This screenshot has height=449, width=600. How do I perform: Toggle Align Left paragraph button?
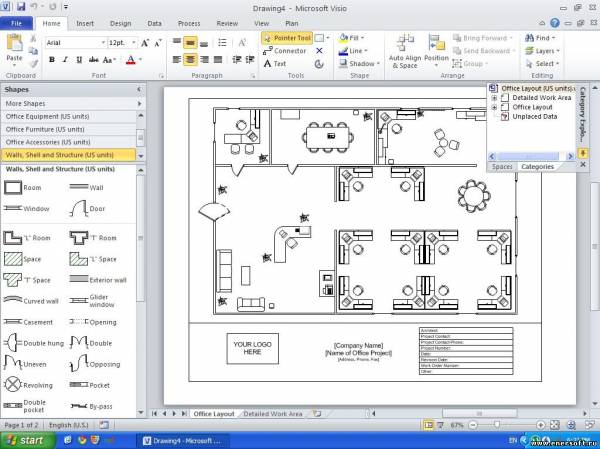[176, 59]
